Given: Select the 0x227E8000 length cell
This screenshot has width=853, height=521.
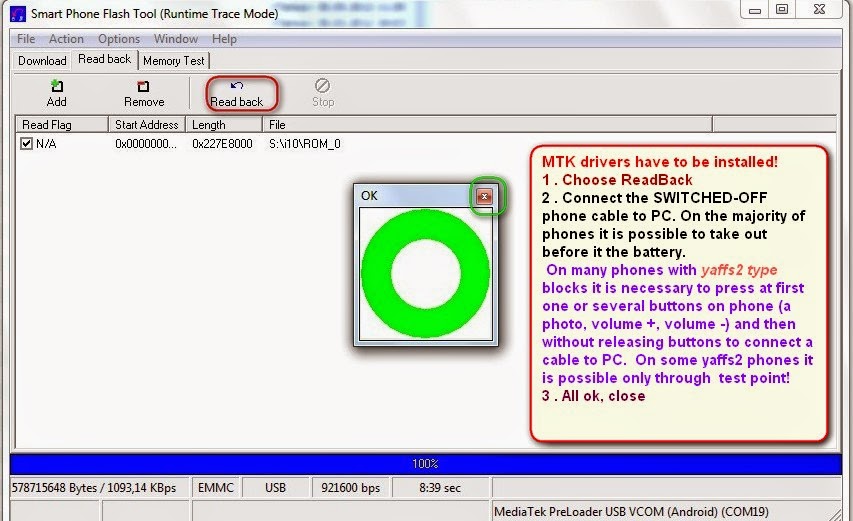Looking at the screenshot, I should pos(222,144).
